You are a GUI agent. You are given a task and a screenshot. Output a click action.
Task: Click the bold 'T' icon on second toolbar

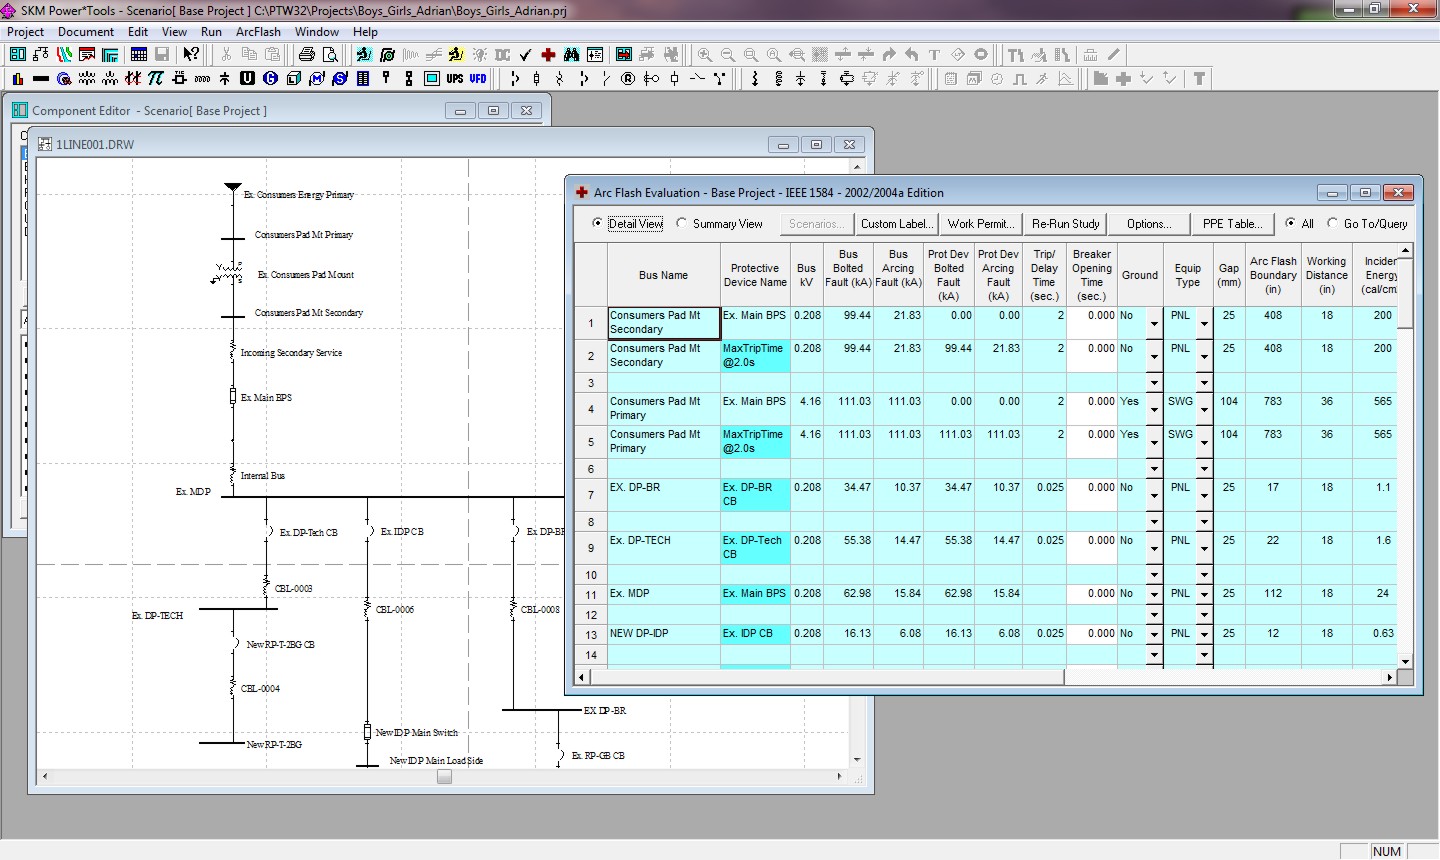pyautogui.click(x=1199, y=78)
